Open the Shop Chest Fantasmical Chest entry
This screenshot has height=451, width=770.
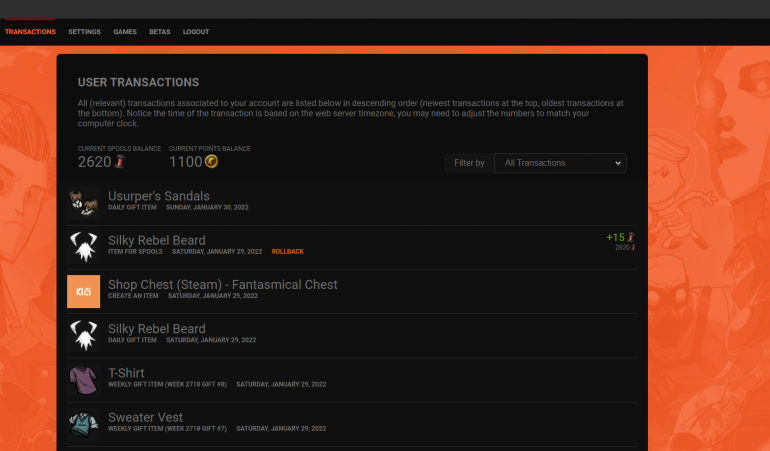352,291
